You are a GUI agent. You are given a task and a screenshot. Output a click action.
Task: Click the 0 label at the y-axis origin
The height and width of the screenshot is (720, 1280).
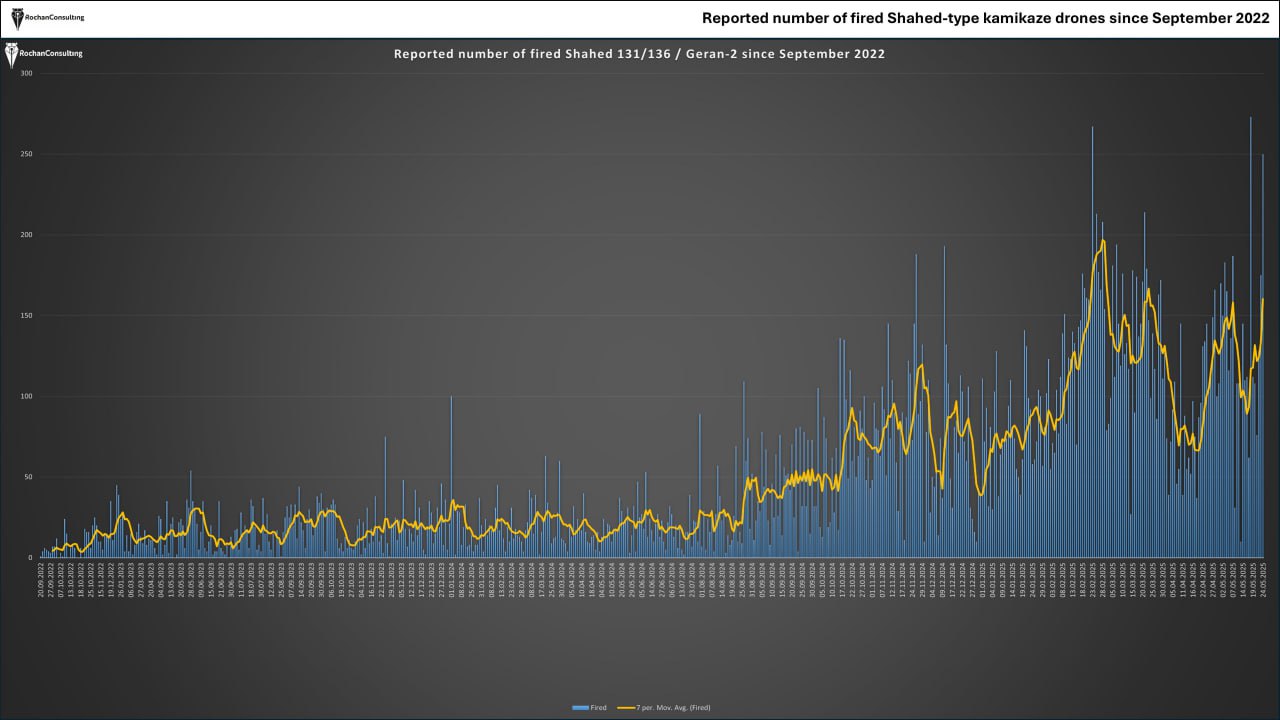pyautogui.click(x=30, y=558)
